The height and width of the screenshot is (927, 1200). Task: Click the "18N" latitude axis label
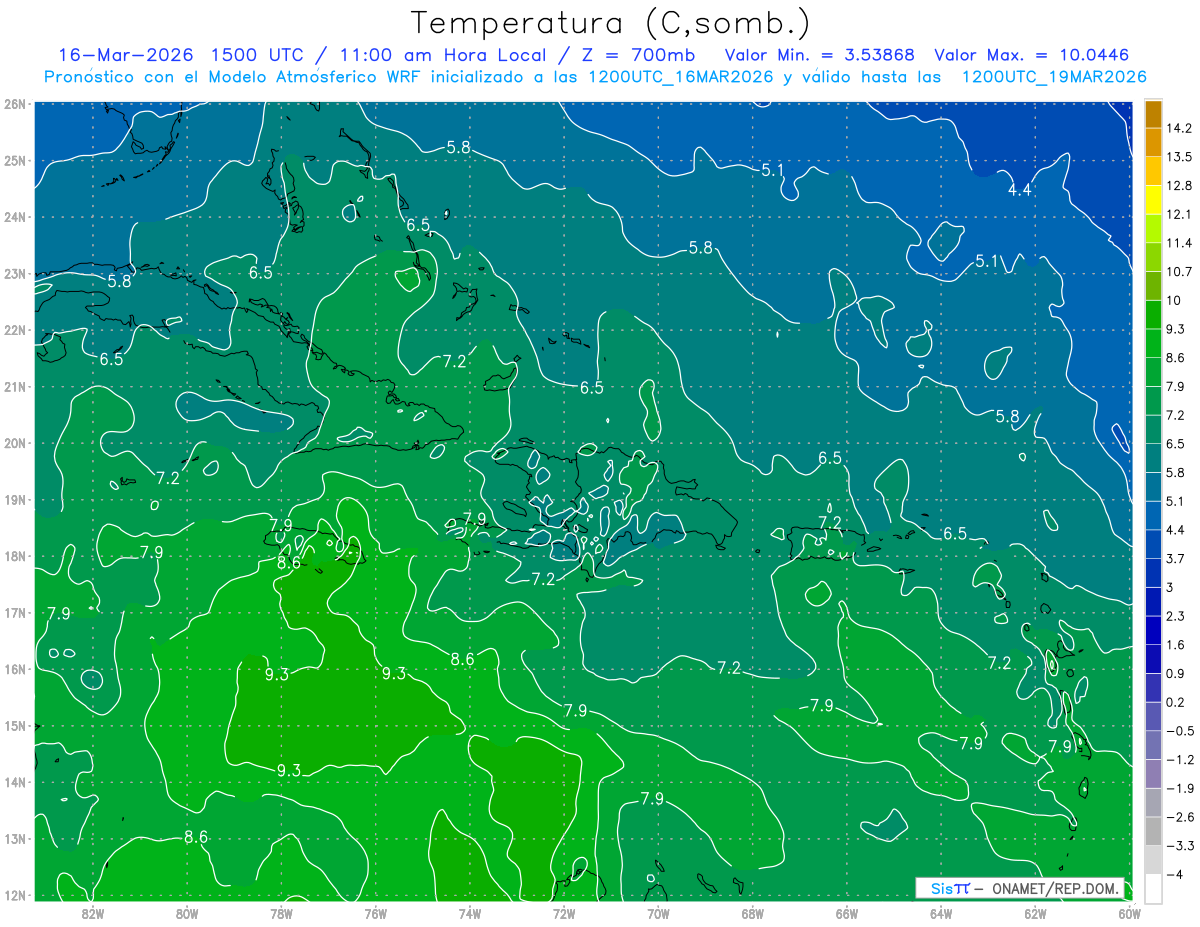click(16, 556)
